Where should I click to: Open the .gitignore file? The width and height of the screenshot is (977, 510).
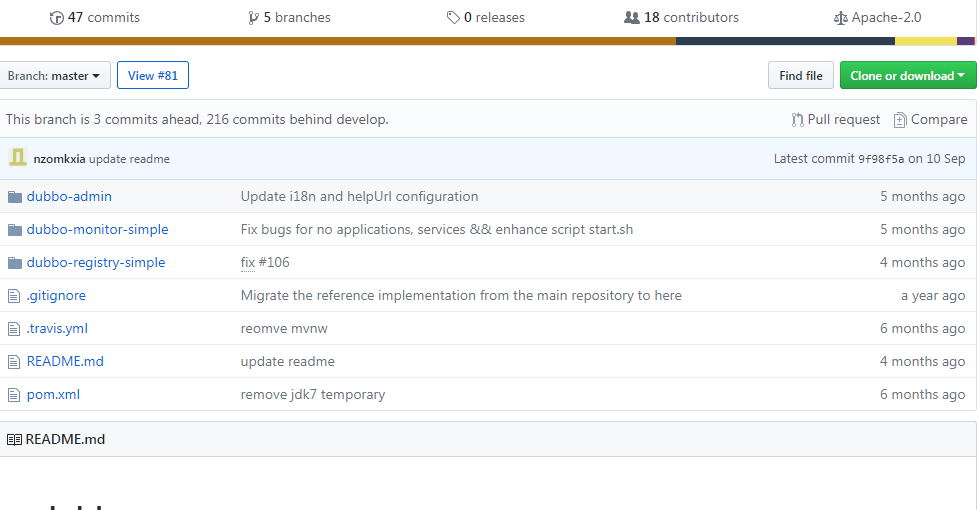tap(56, 296)
